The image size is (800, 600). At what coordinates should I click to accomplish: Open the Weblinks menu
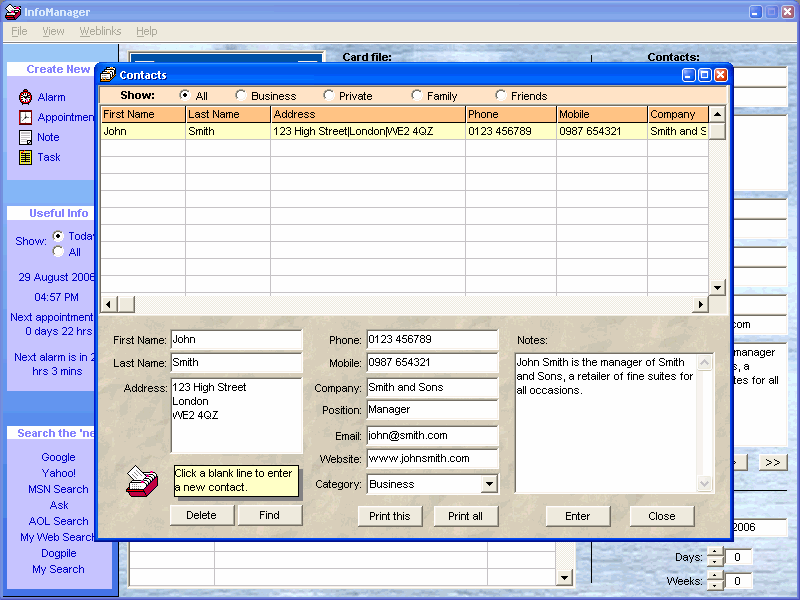coord(99,32)
